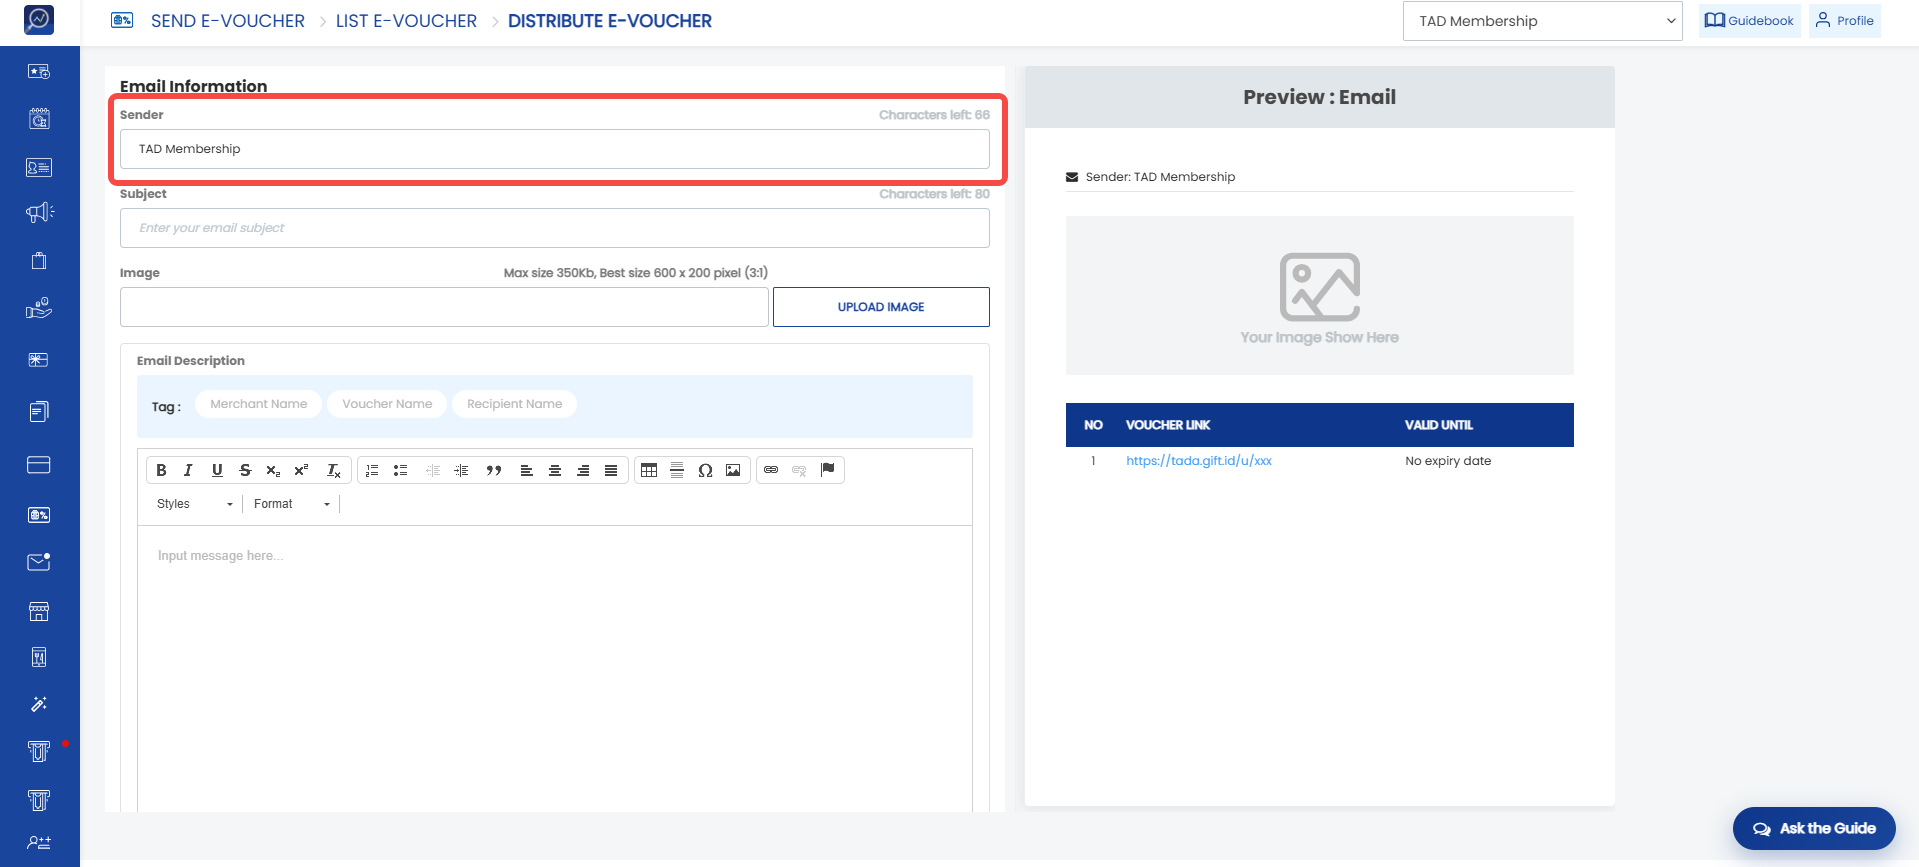This screenshot has width=1919, height=867.
Task: Open the shopping bag icon in sidebar
Action: [39, 260]
